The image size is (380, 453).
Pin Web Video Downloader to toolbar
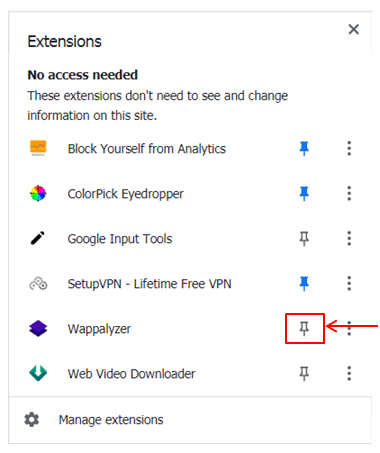click(x=304, y=374)
